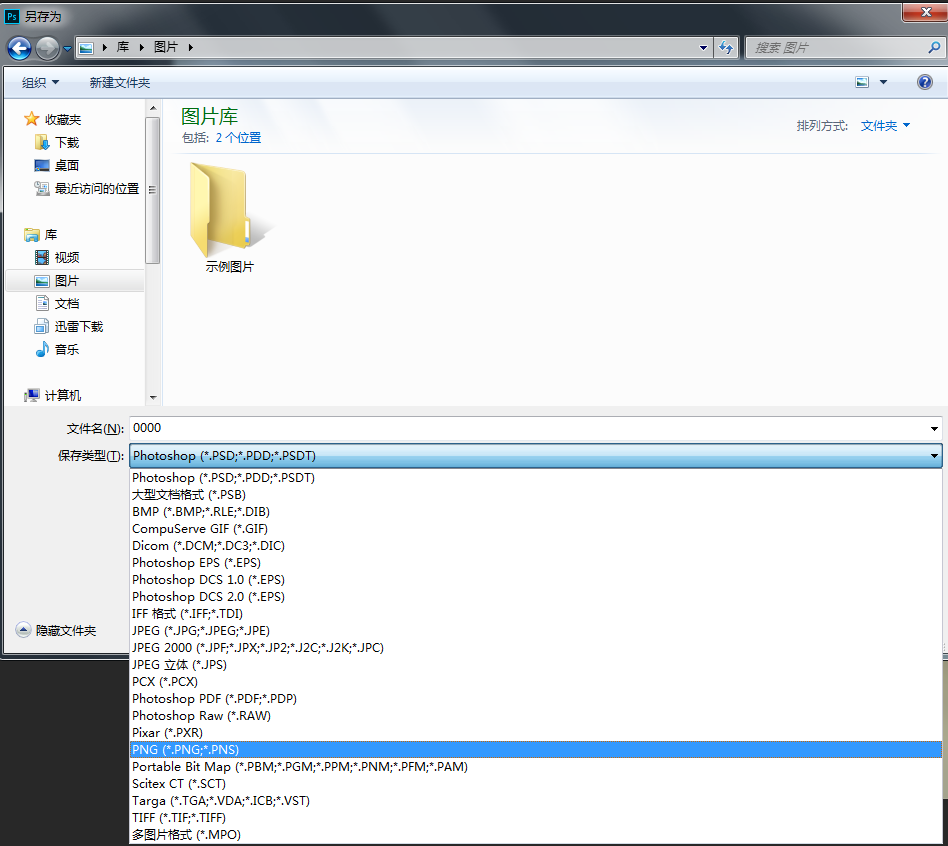Choose Dicom format option
This screenshot has width=948, height=846.
tap(536, 545)
